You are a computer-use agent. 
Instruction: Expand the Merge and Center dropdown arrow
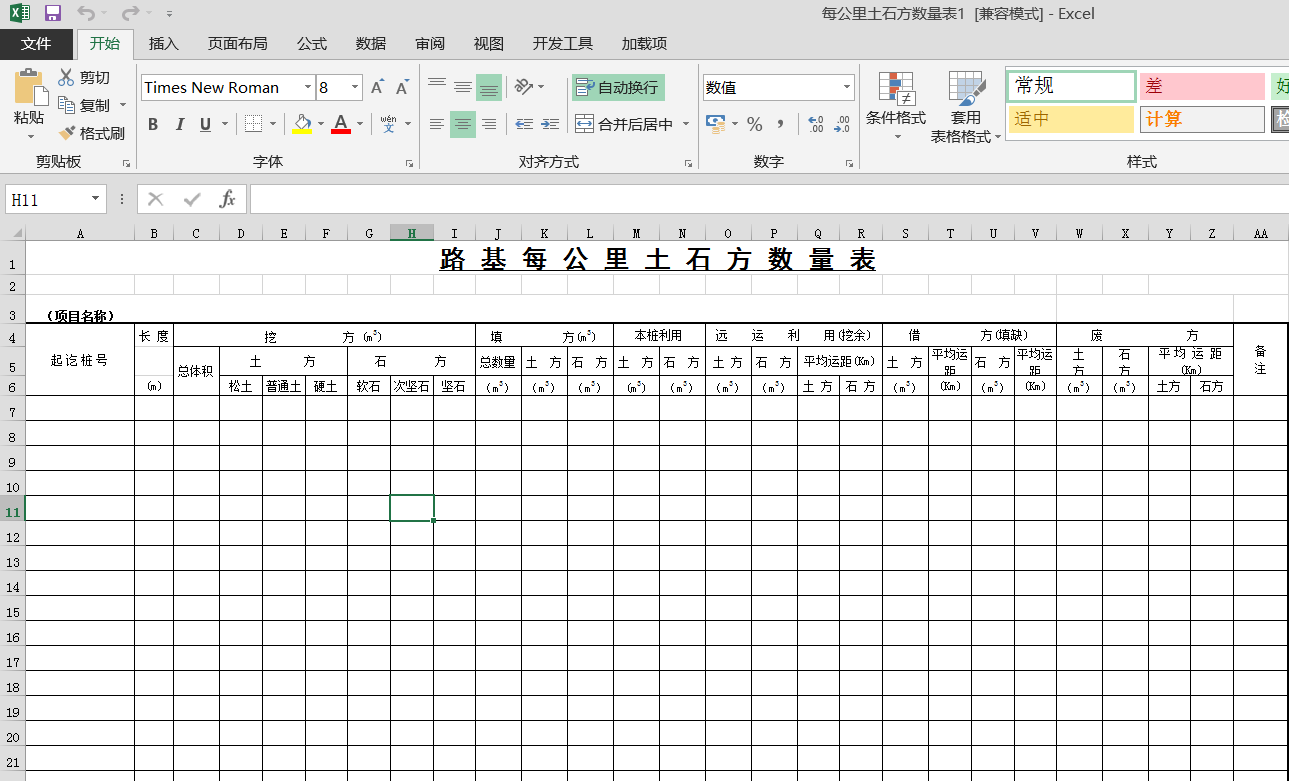click(686, 124)
